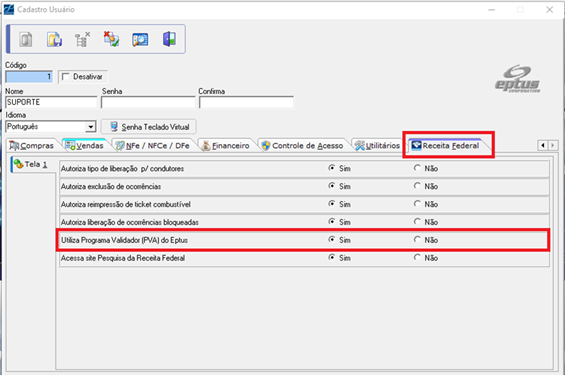Screen dimensions: 565x375
Task: Click the Confirma password field
Action: (x=246, y=102)
